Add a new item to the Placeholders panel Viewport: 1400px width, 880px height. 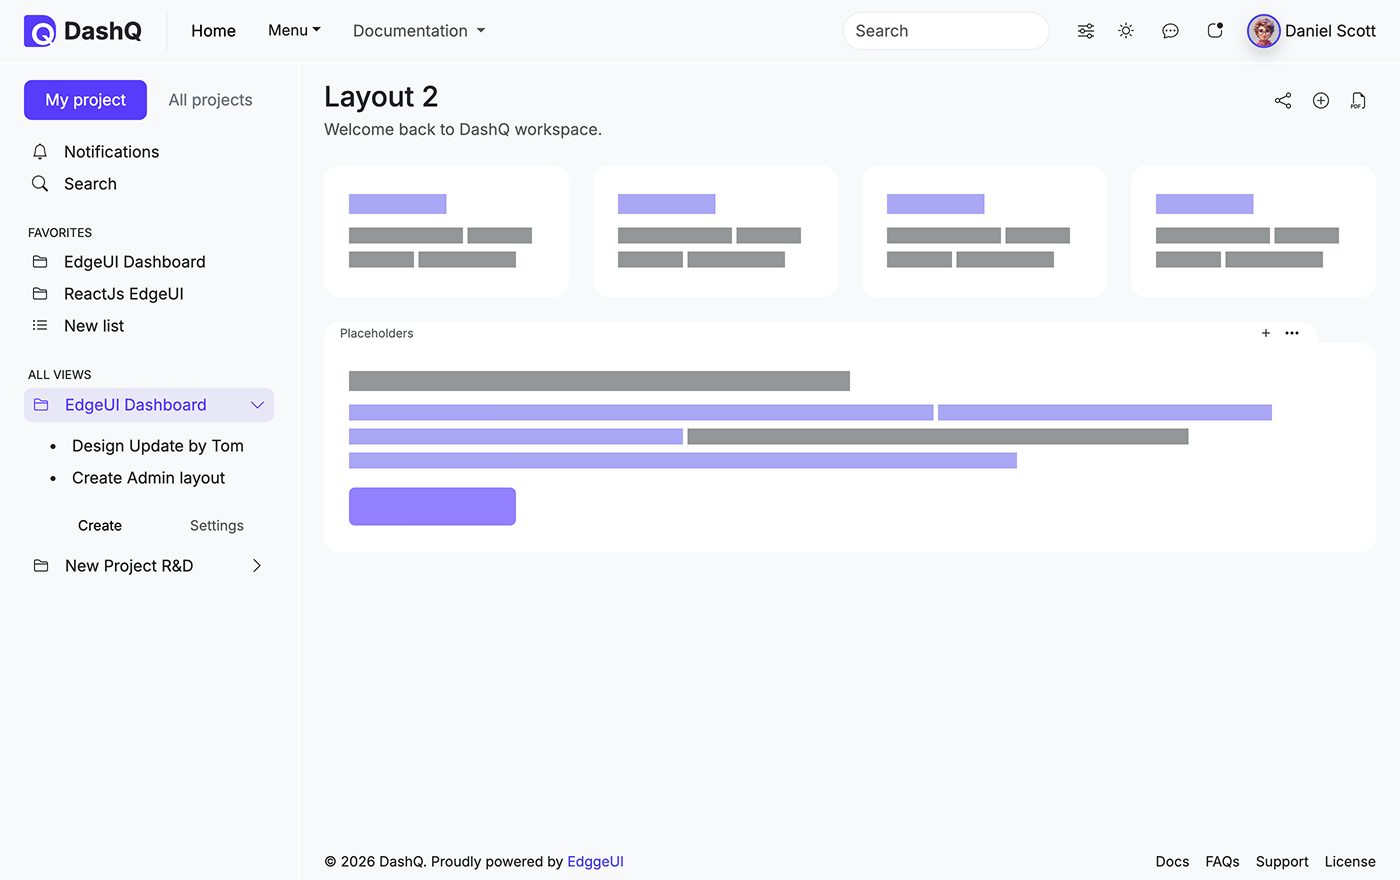[x=1265, y=333]
